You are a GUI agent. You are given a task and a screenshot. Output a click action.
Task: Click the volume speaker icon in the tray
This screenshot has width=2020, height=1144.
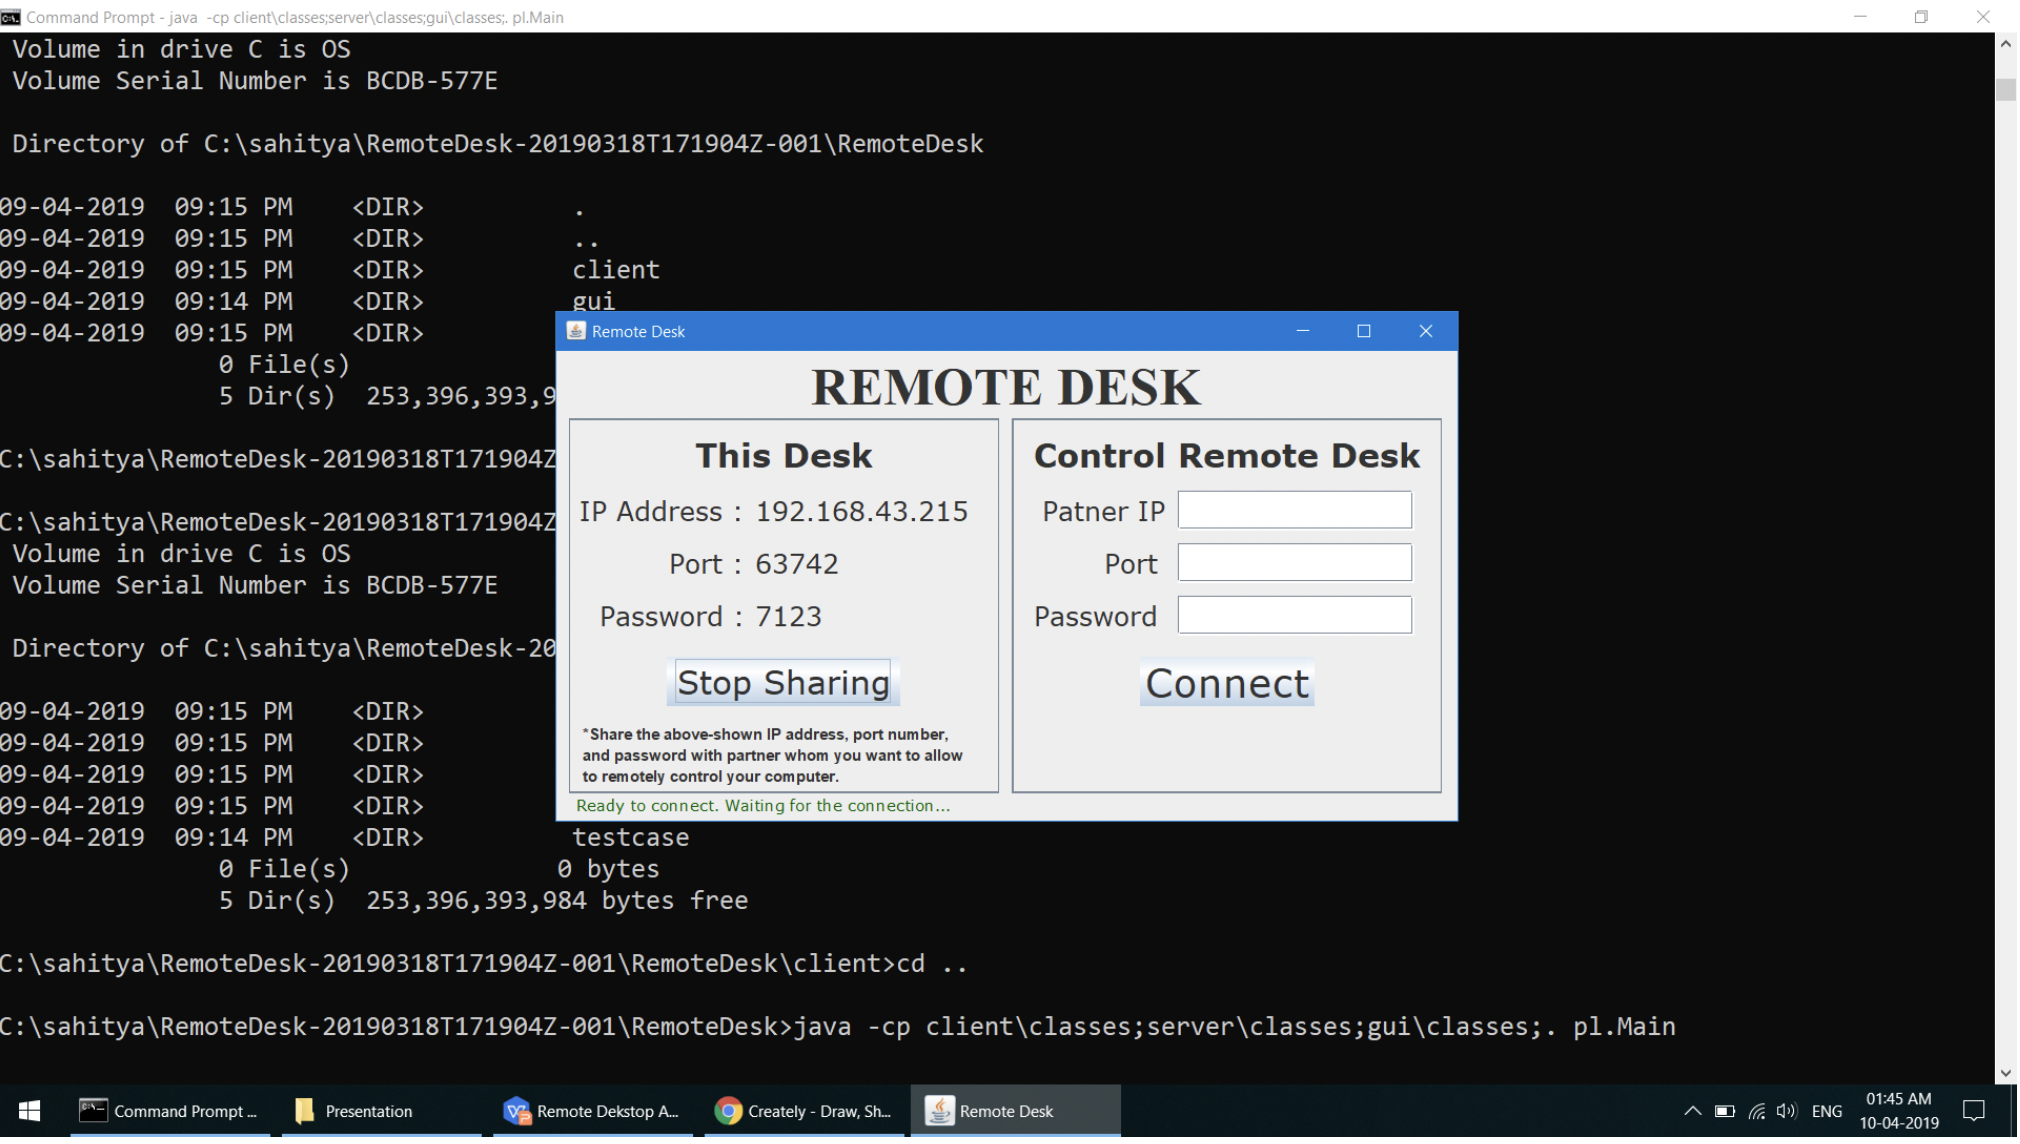click(1787, 1110)
